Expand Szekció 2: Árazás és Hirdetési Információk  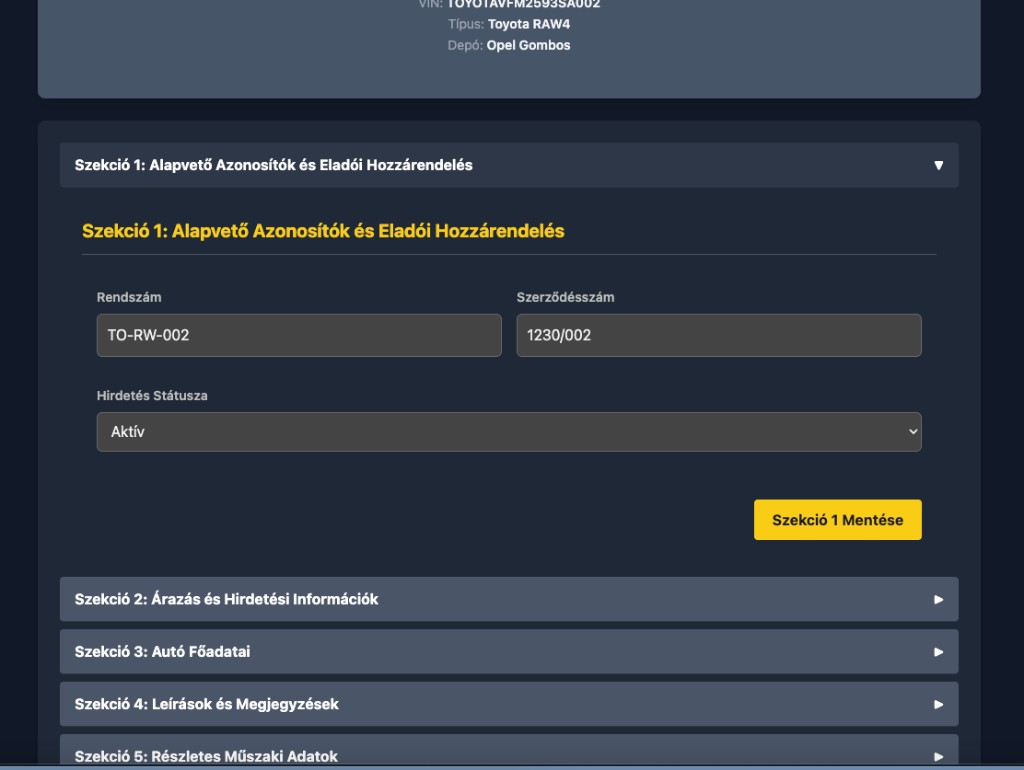coord(509,599)
